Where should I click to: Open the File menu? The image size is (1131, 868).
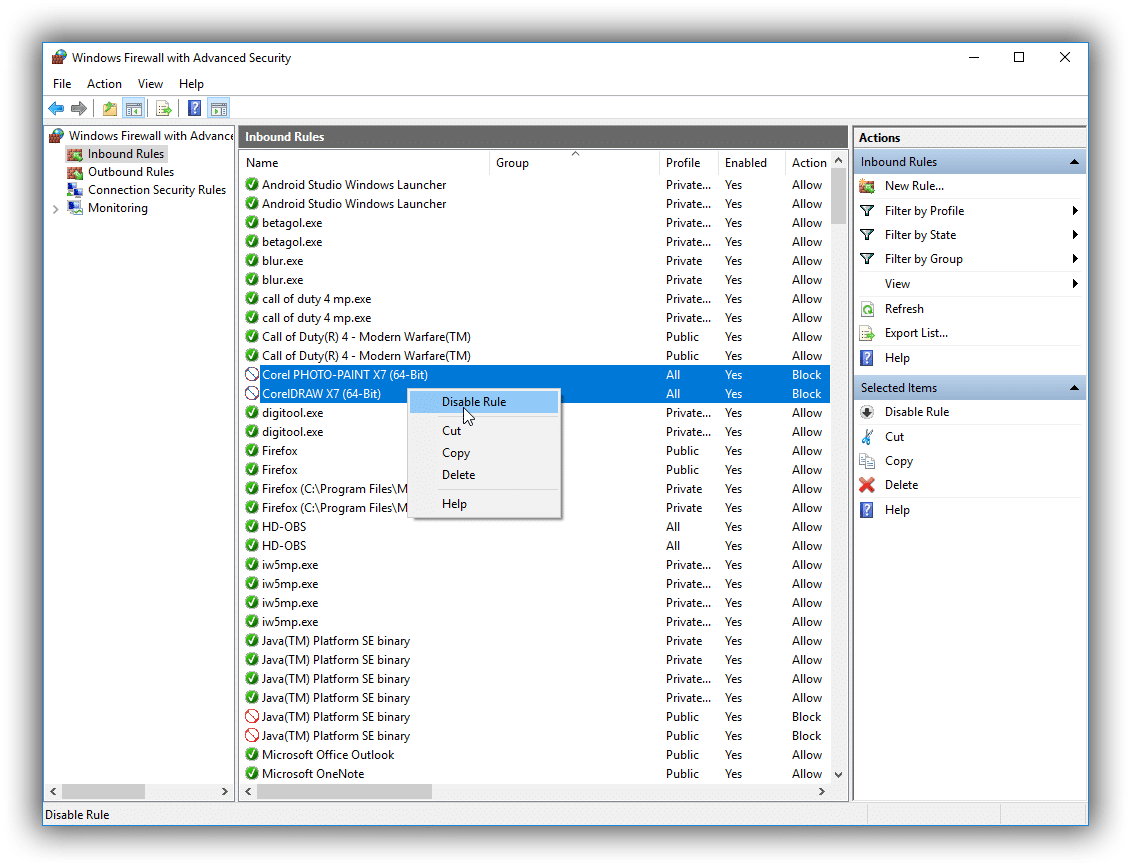[62, 84]
